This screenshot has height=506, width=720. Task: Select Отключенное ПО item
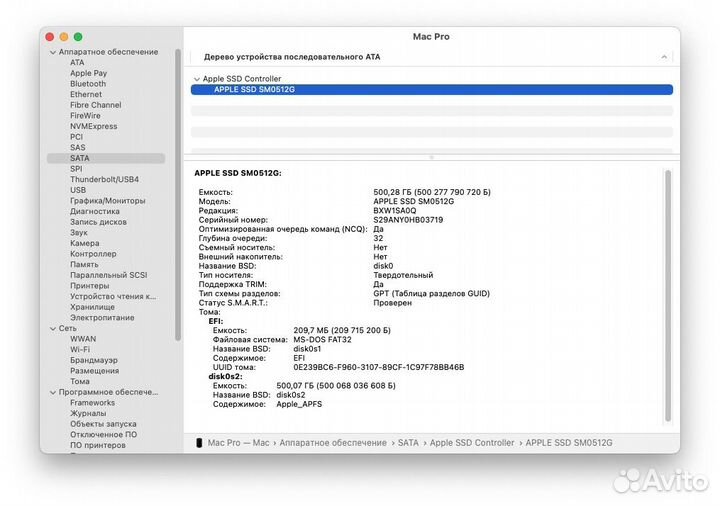point(103,434)
